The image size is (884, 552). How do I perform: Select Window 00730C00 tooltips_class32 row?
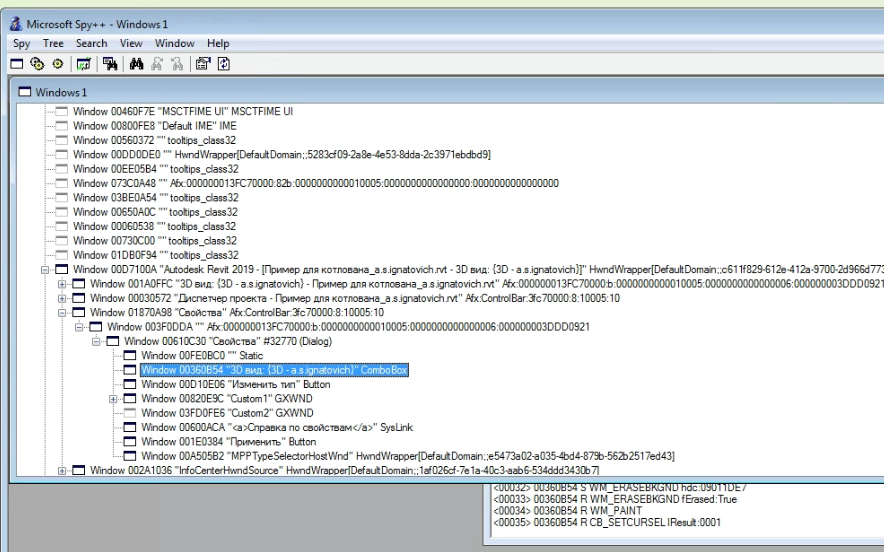pos(155,241)
